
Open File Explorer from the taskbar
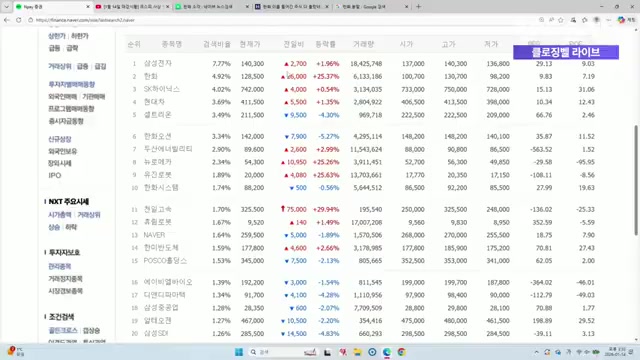(358, 352)
